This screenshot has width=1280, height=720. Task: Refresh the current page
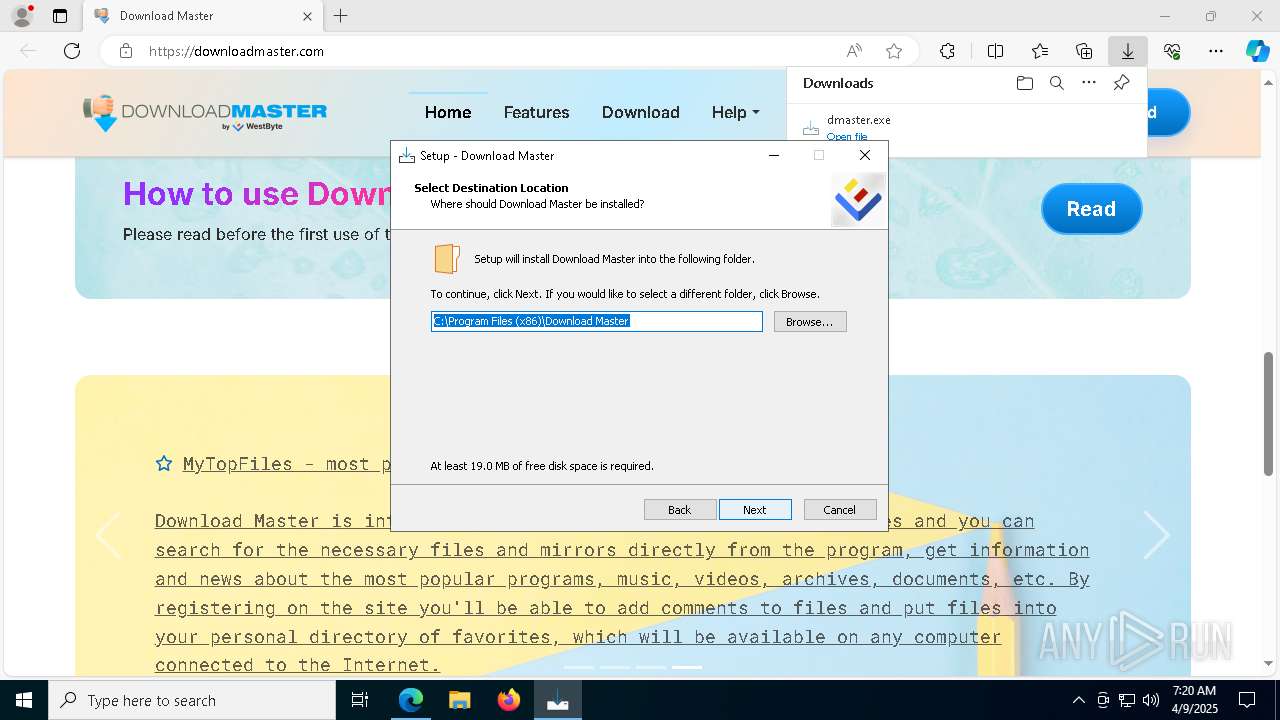point(72,51)
